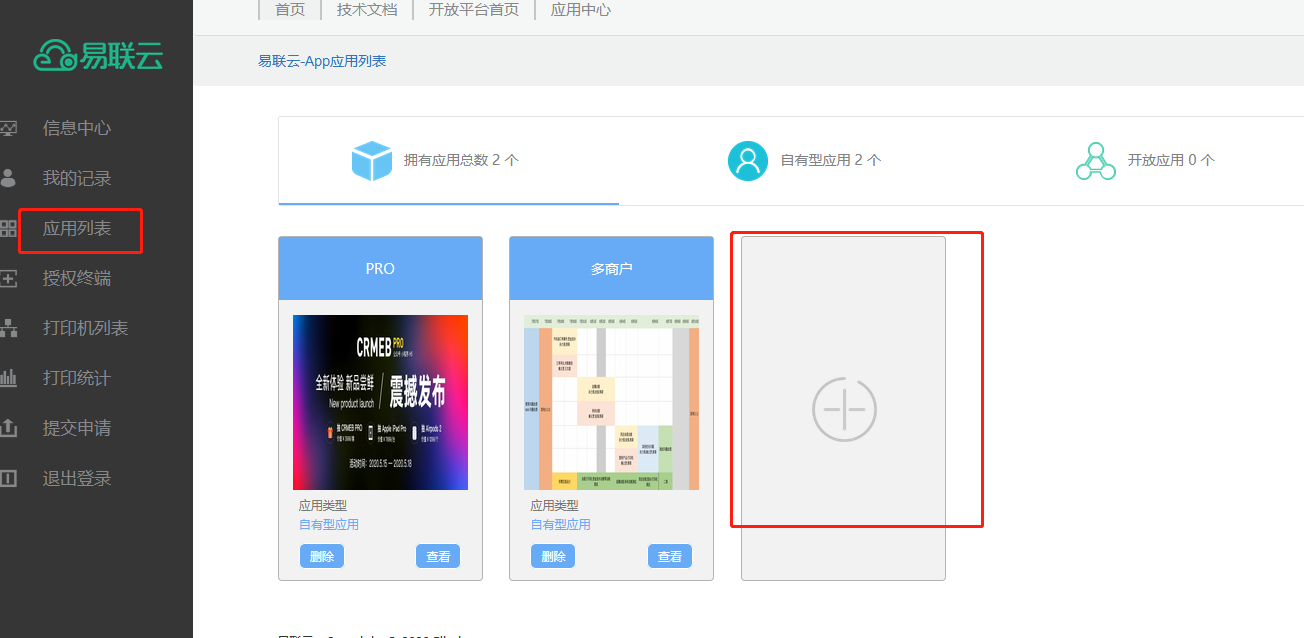Click the CRMEB PRO banner thumbnail
This screenshot has width=1304, height=638.
(x=380, y=402)
